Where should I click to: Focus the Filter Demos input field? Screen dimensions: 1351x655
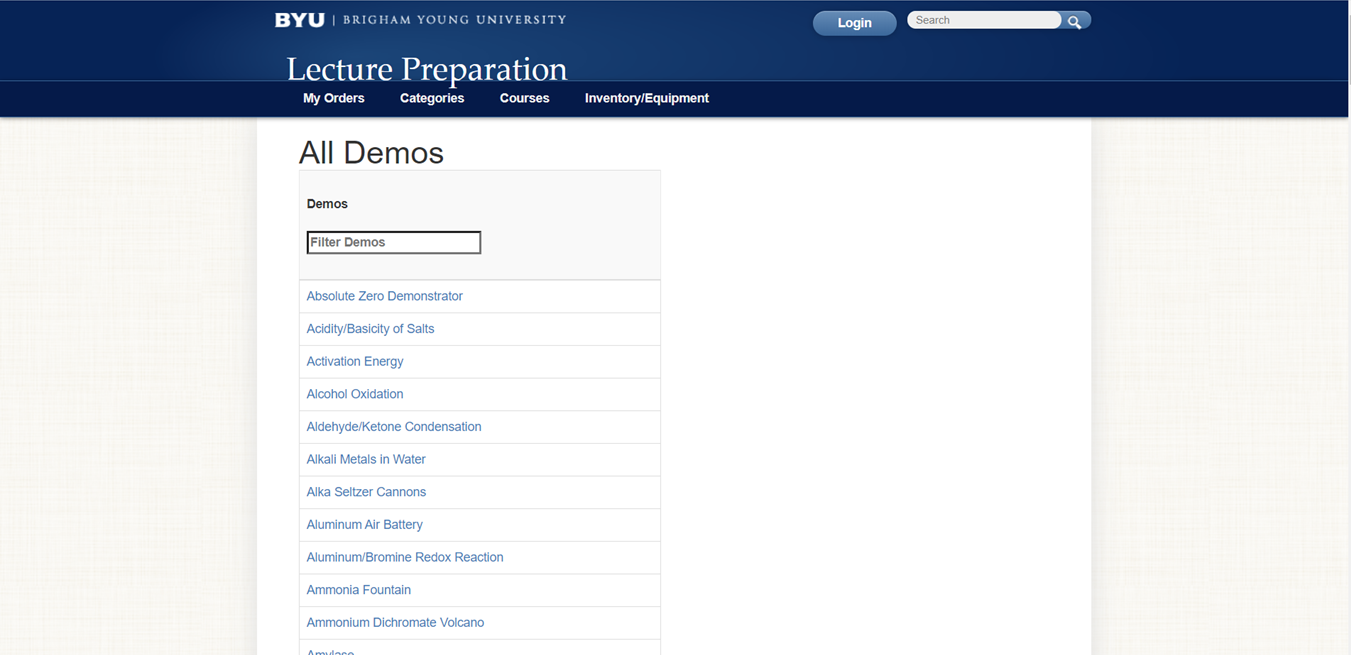tap(393, 242)
